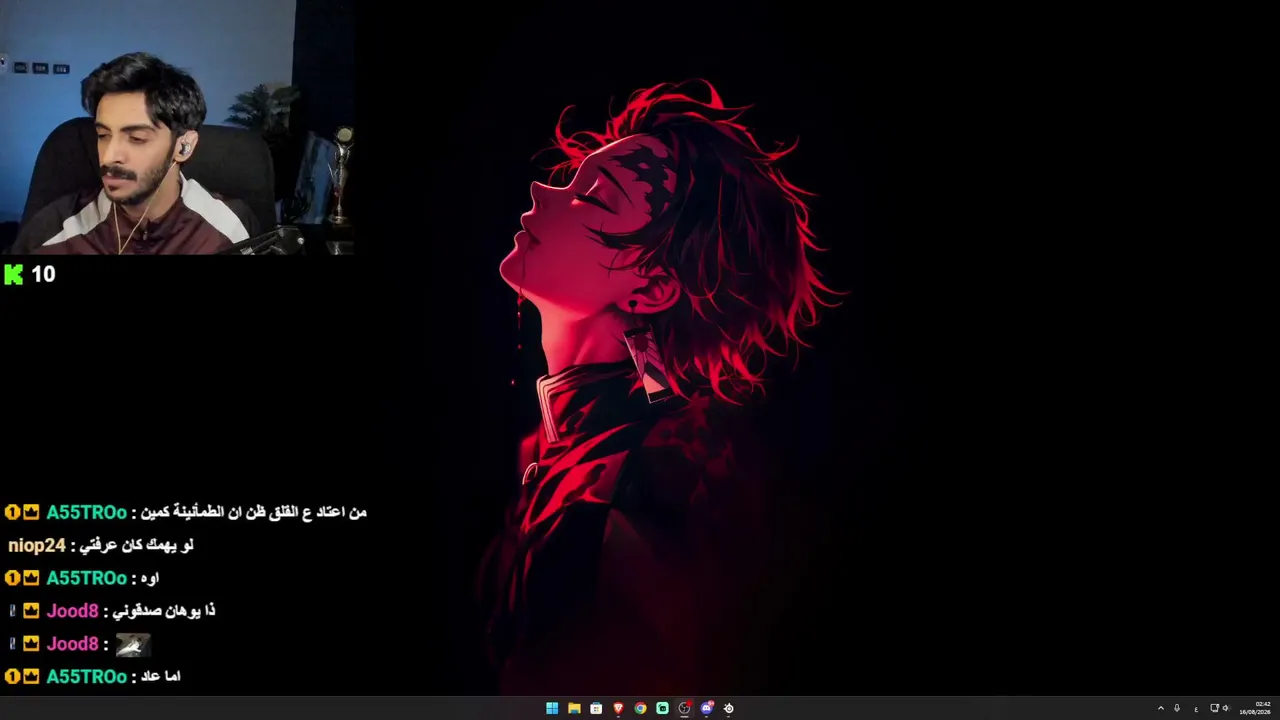
Task: Show hidden icons in the system tray
Action: 1161,708
